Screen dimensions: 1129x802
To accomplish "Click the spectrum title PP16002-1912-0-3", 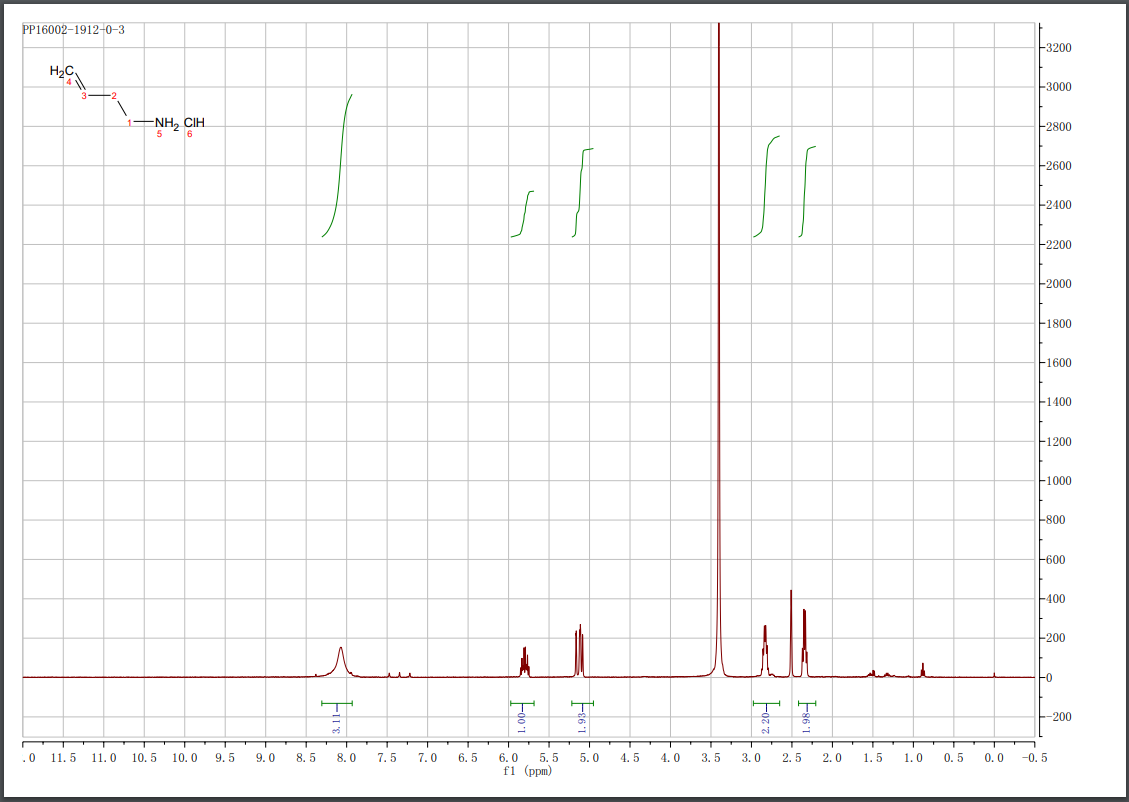I will (73, 30).
